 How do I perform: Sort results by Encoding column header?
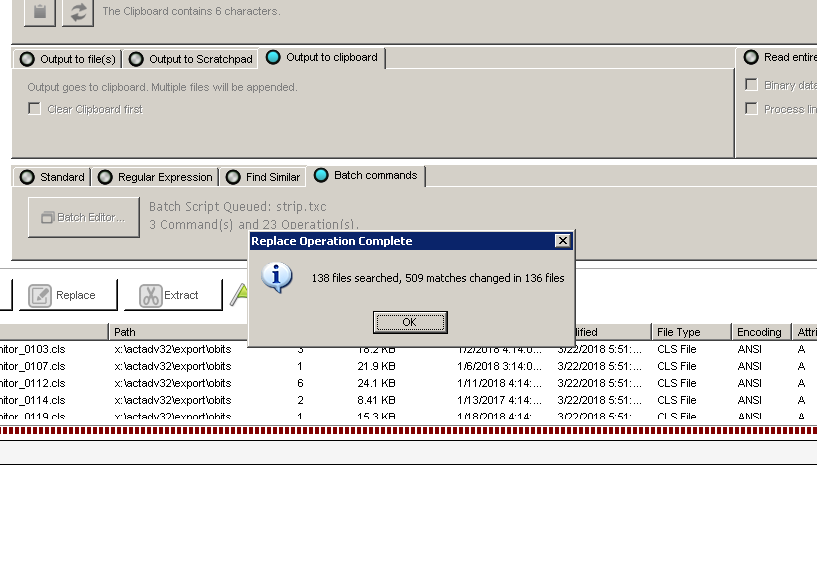pos(759,332)
